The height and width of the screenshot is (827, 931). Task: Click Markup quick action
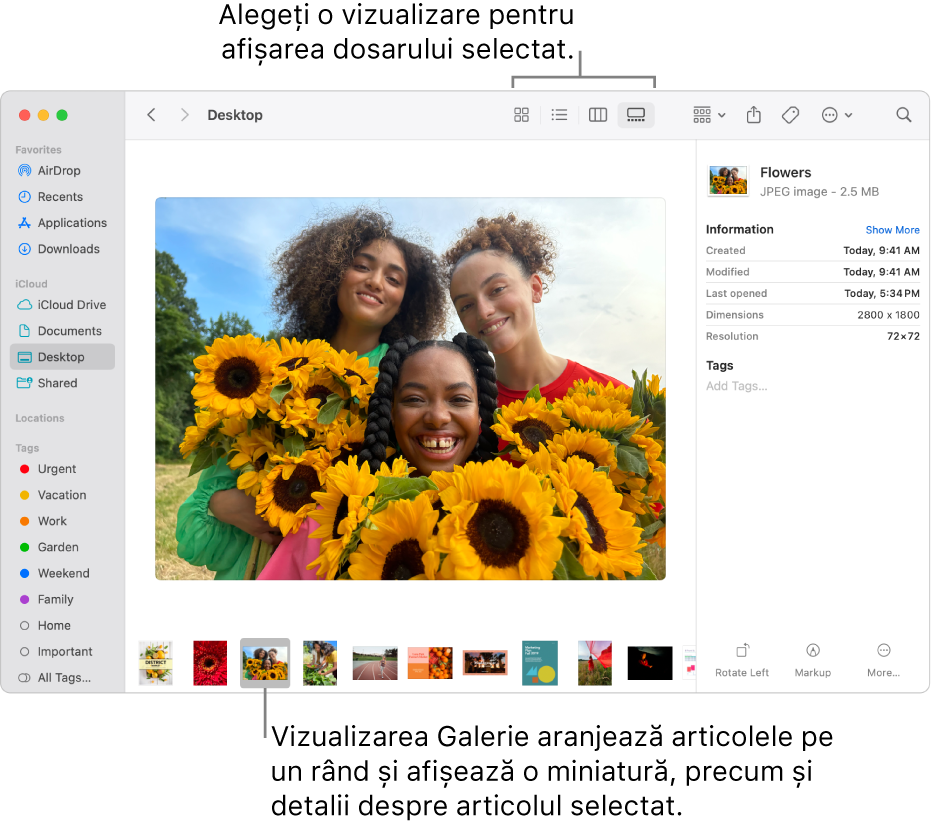point(813,660)
